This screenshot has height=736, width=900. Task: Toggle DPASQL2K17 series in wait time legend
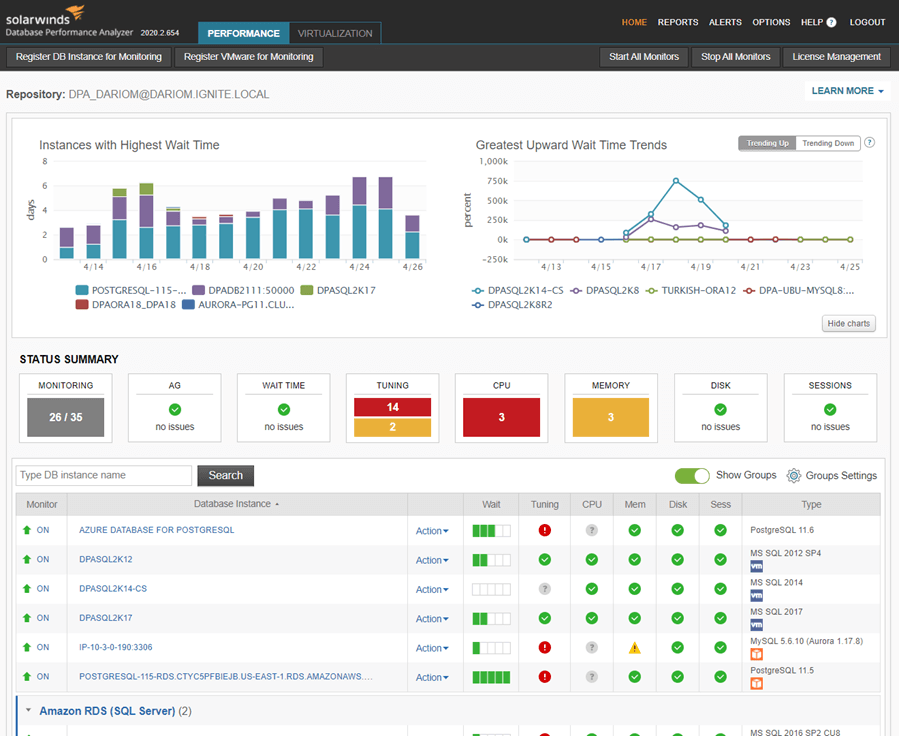[339, 290]
